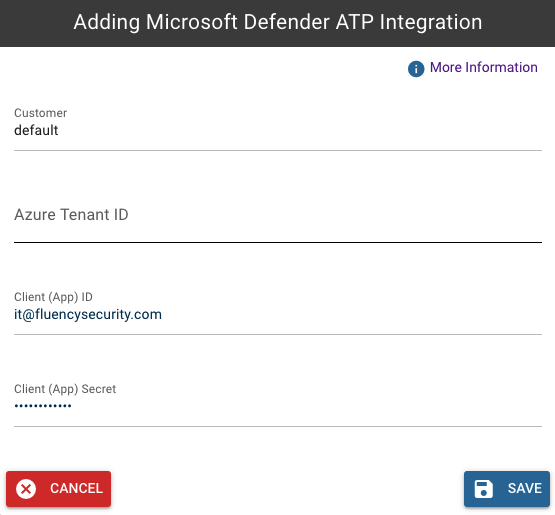
Task: Focus the Azure Tenant ID input field
Action: click(278, 219)
